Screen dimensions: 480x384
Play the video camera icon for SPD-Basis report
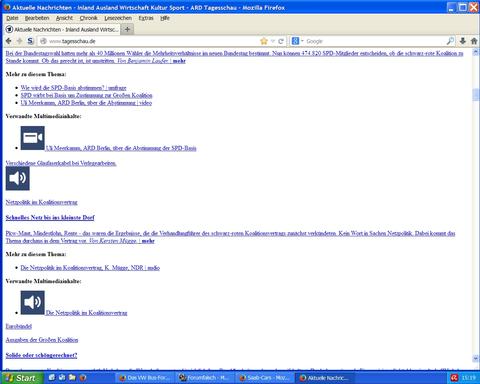32,138
